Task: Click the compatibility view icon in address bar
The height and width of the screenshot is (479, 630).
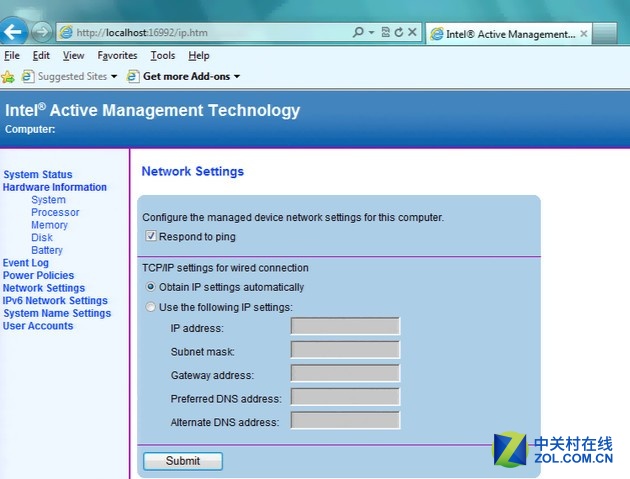Action: point(386,32)
